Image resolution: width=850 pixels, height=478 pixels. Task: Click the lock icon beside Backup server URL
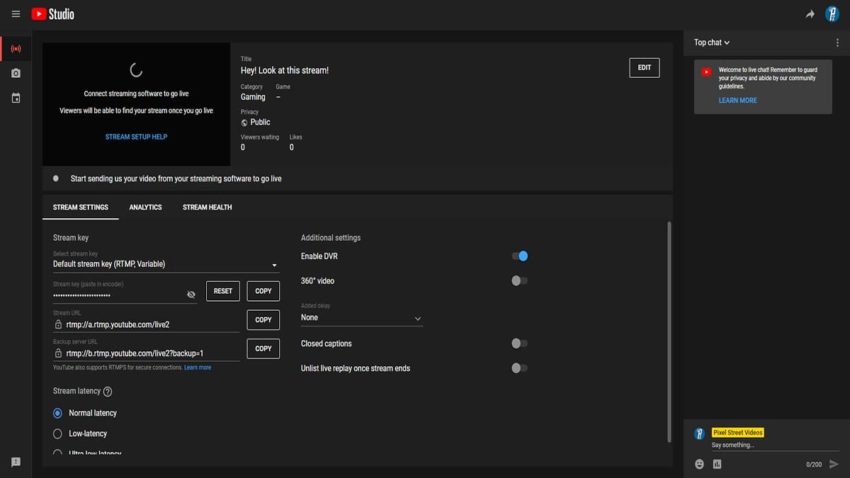(x=58, y=353)
